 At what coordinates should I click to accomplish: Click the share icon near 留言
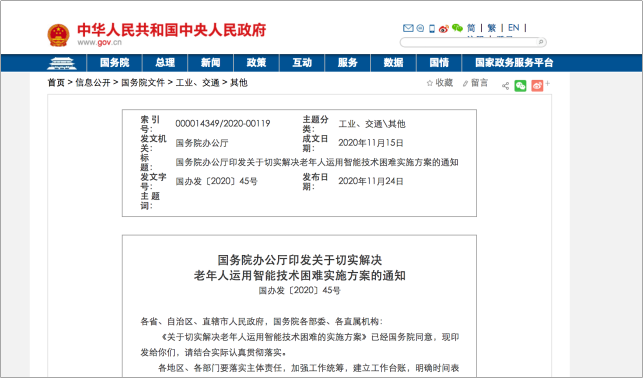pos(505,86)
